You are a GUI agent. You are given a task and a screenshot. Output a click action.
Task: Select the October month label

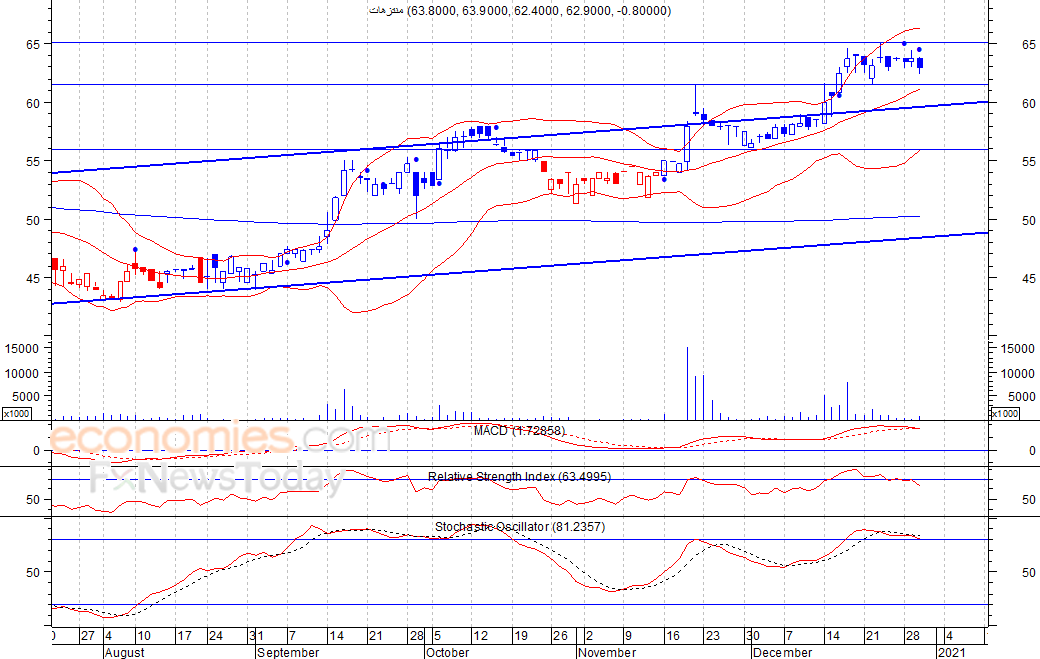(447, 652)
